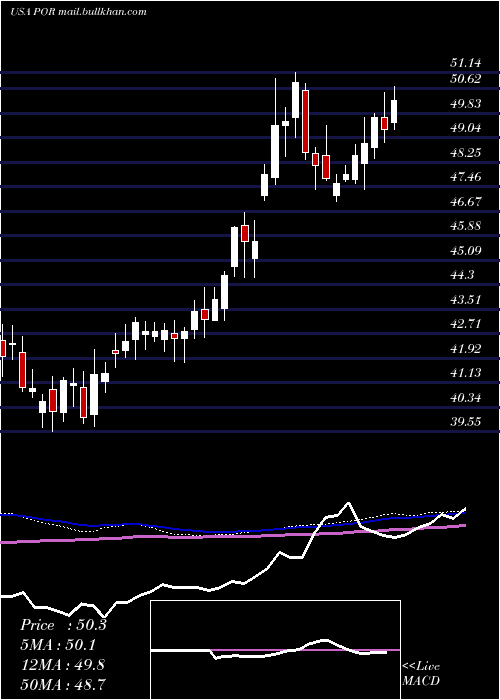This screenshot has height=700, width=500.
Task: Click the 48.25 price axis label
Action: [465, 153]
